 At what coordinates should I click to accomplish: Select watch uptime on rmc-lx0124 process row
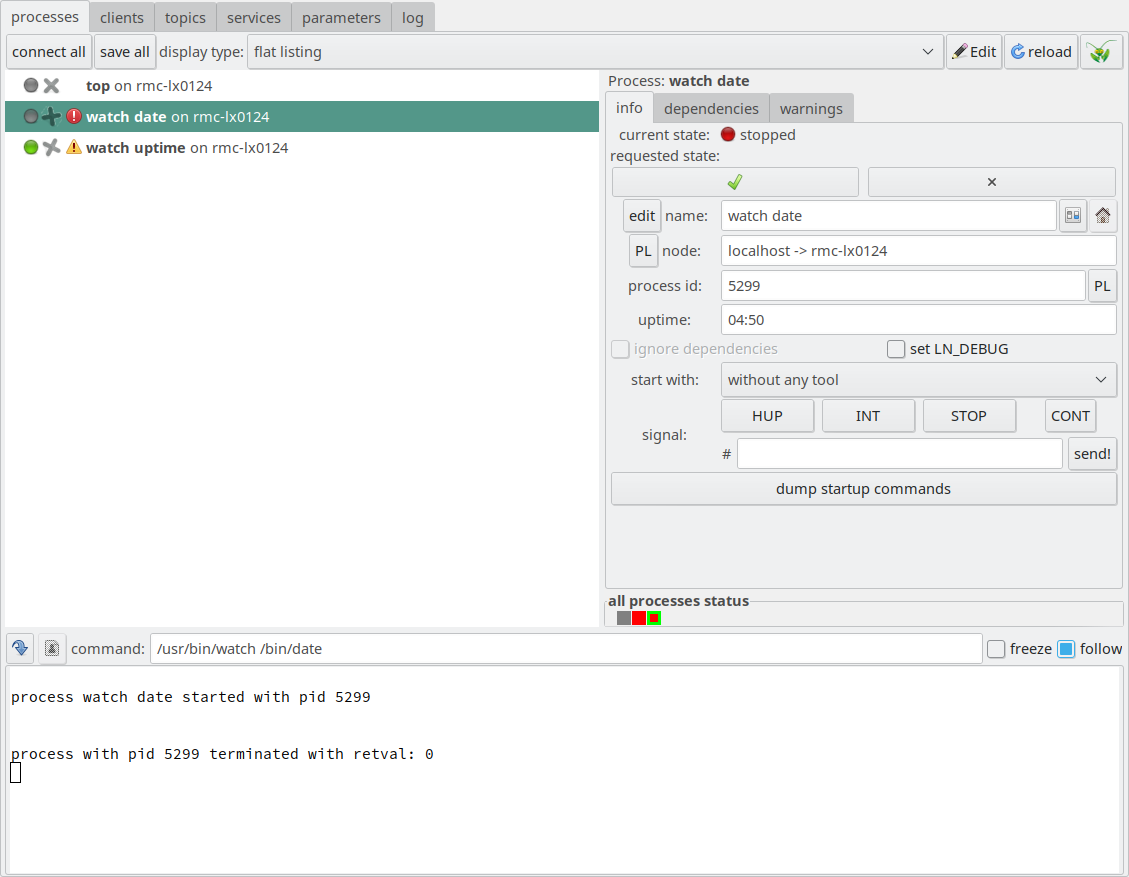click(302, 148)
